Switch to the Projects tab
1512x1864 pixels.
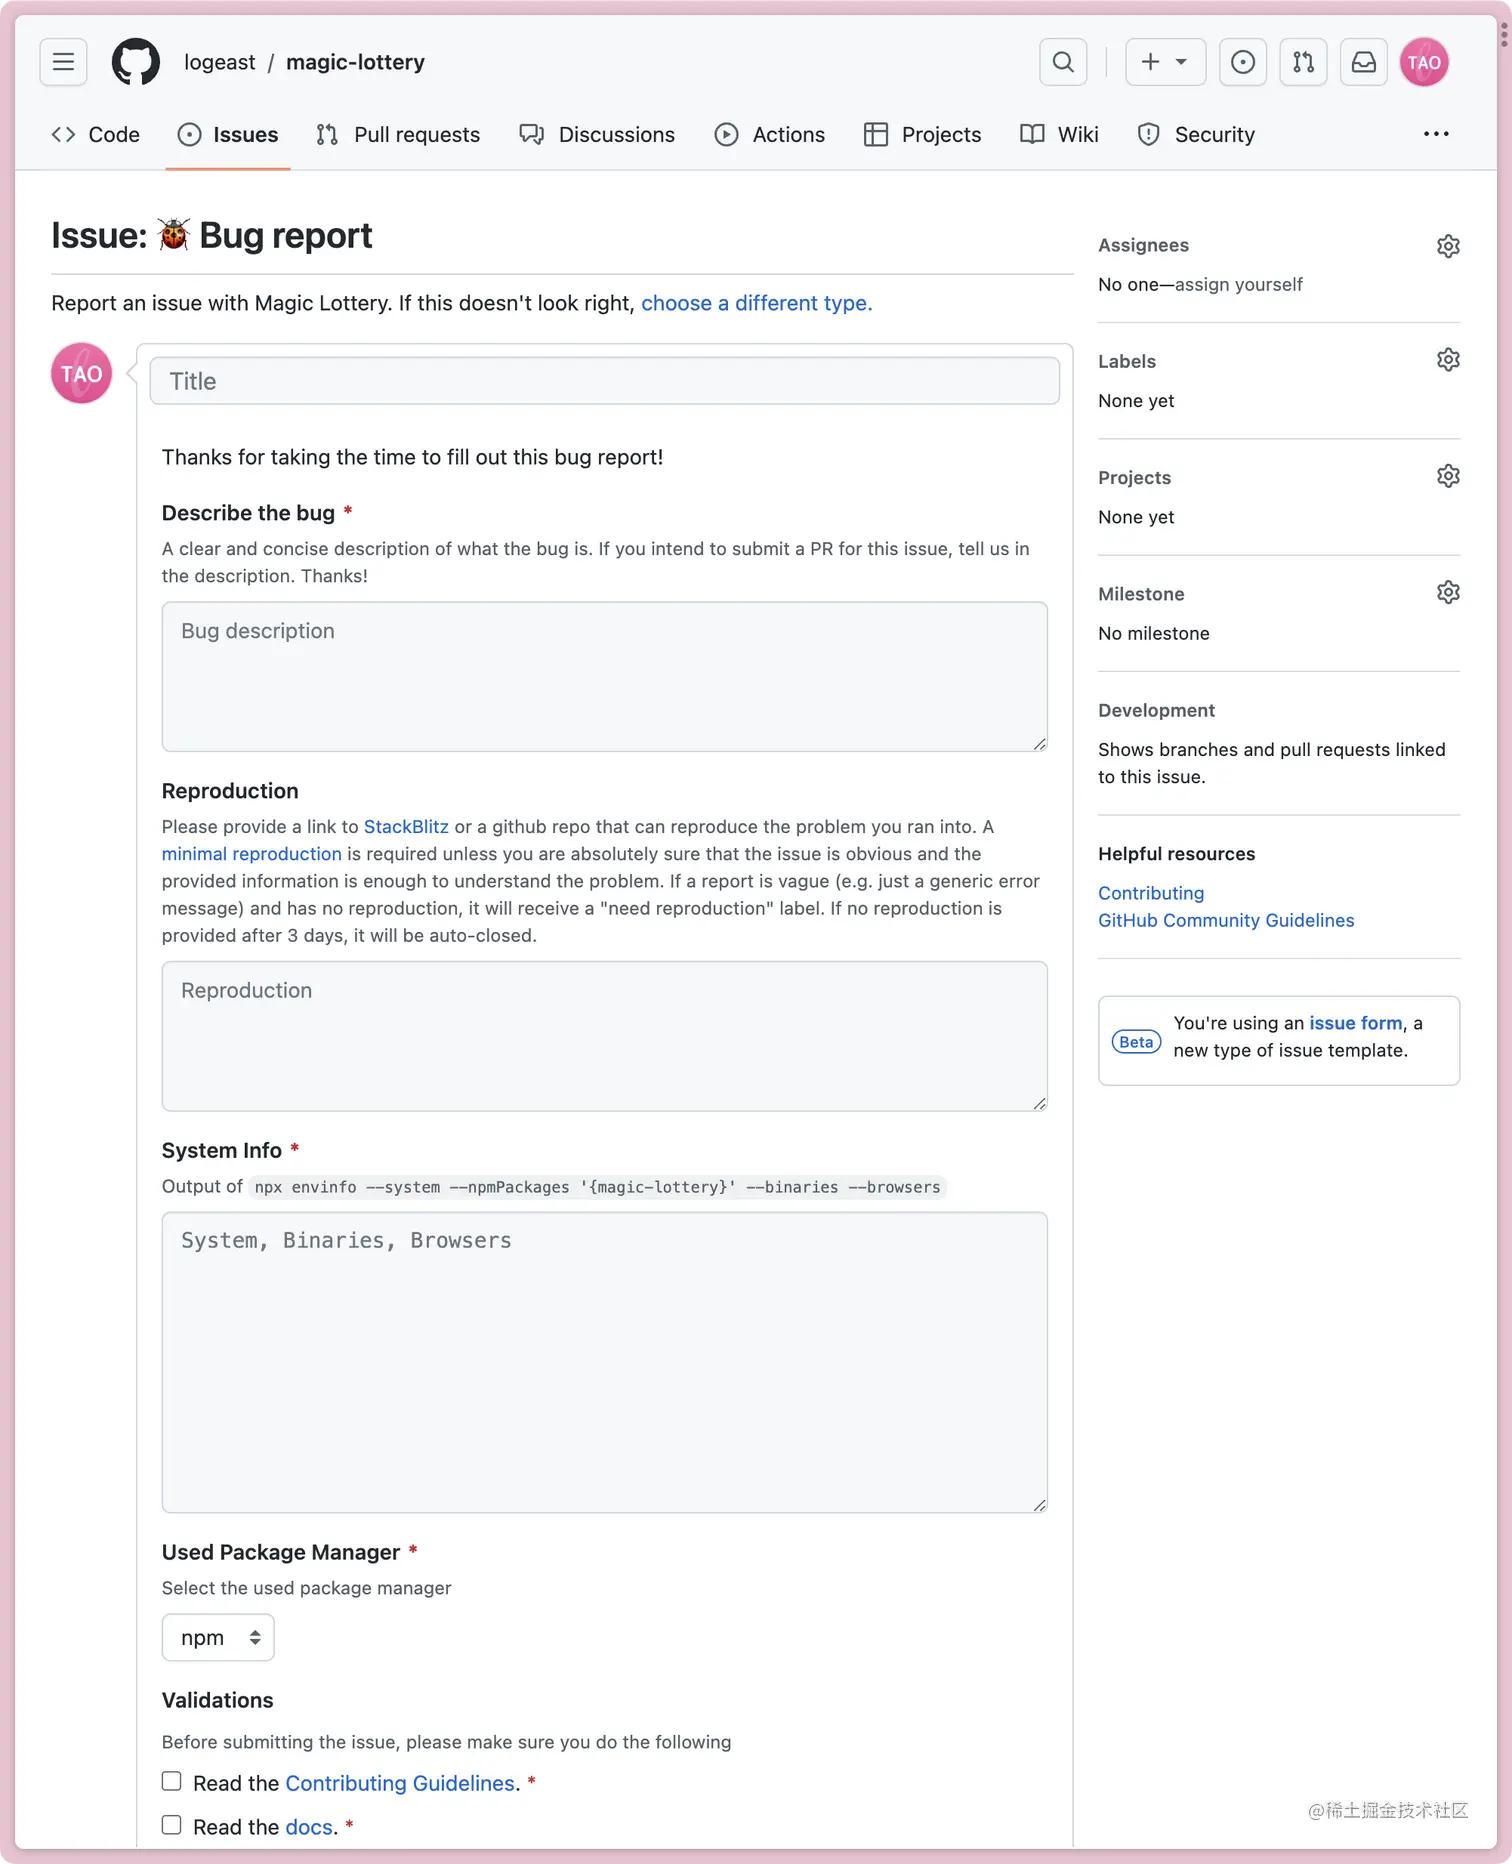[x=923, y=134]
